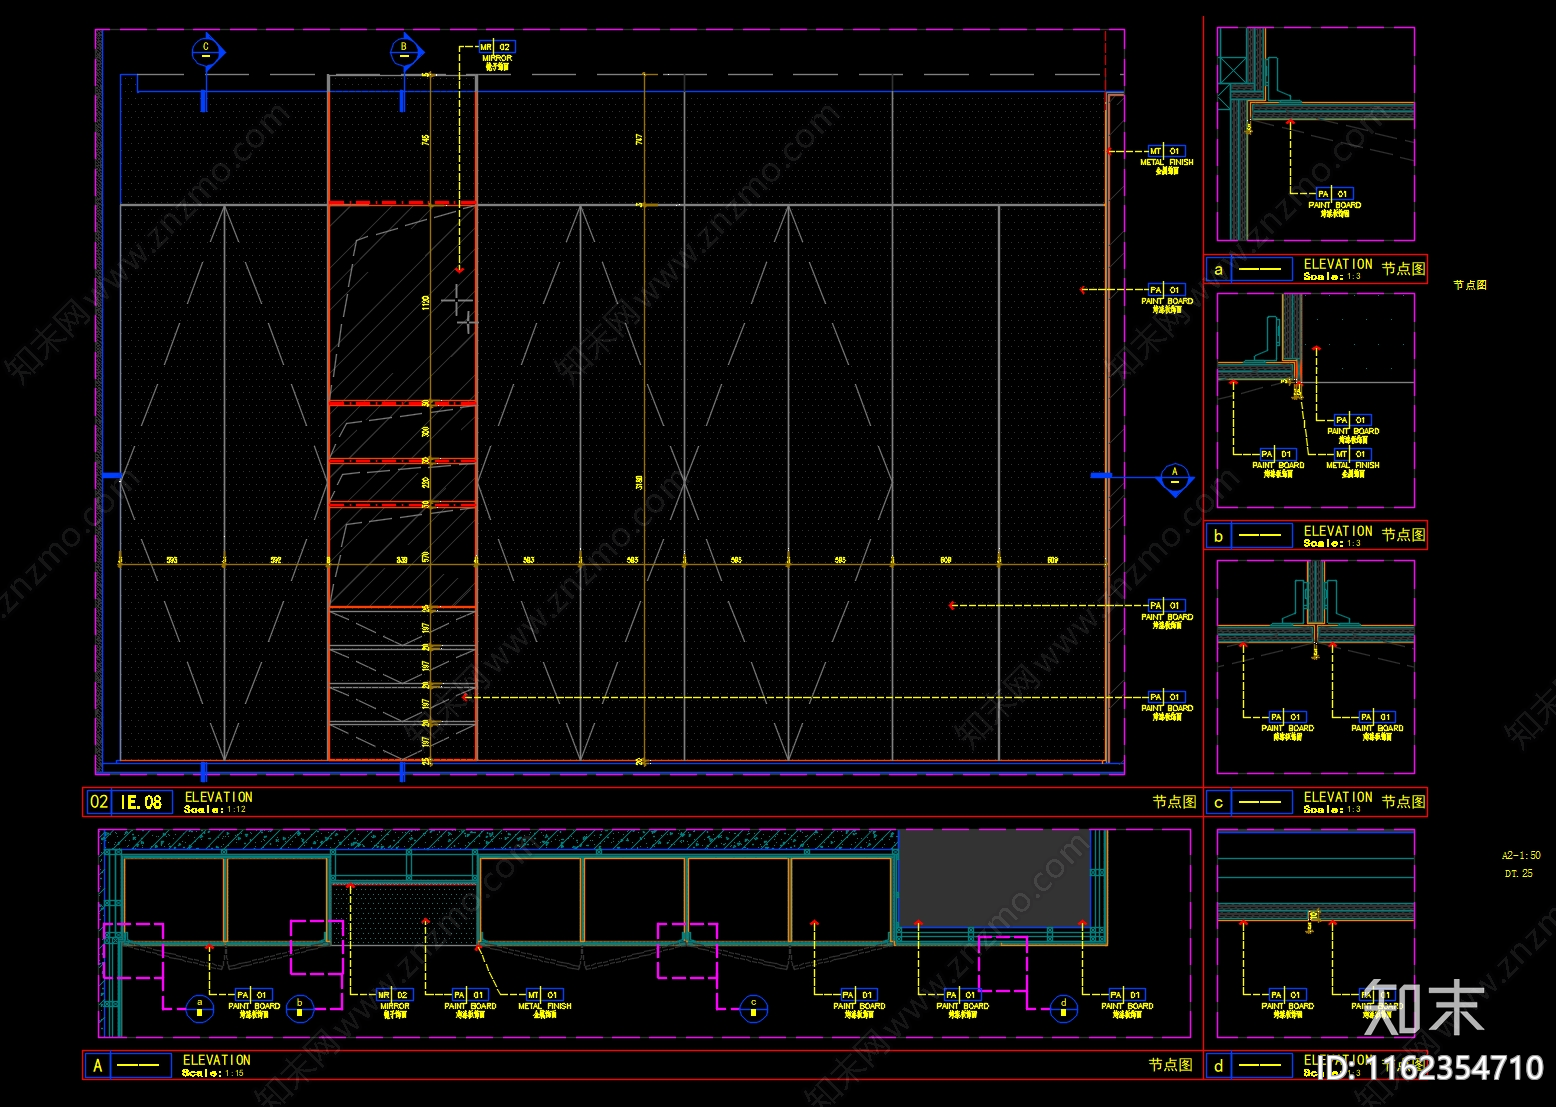Select the left PA 01 tag in detail c
This screenshot has height=1107, width=1556.
pyautogui.click(x=1287, y=726)
